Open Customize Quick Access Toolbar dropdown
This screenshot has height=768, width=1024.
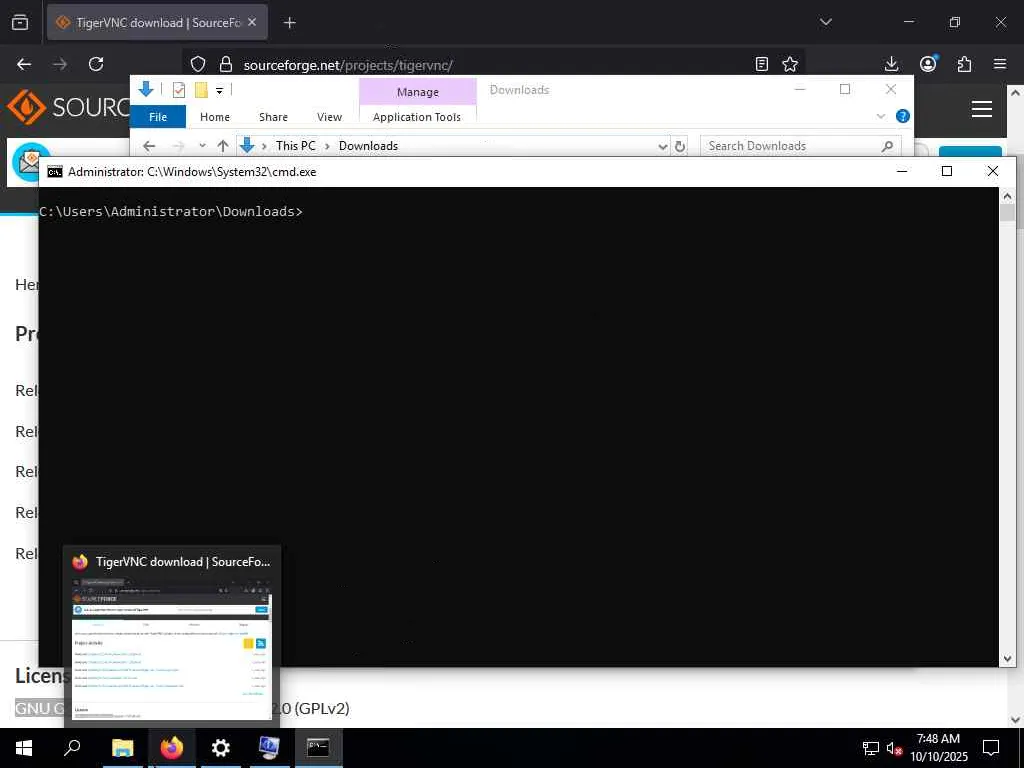(219, 91)
